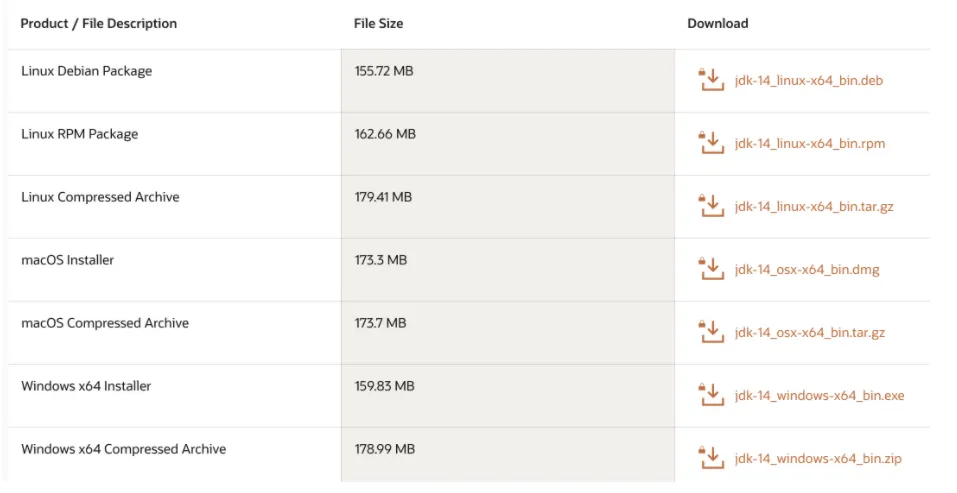Open the jdk-14_linux-x64_bin.deb link
The image size is (957, 493).
(x=808, y=81)
